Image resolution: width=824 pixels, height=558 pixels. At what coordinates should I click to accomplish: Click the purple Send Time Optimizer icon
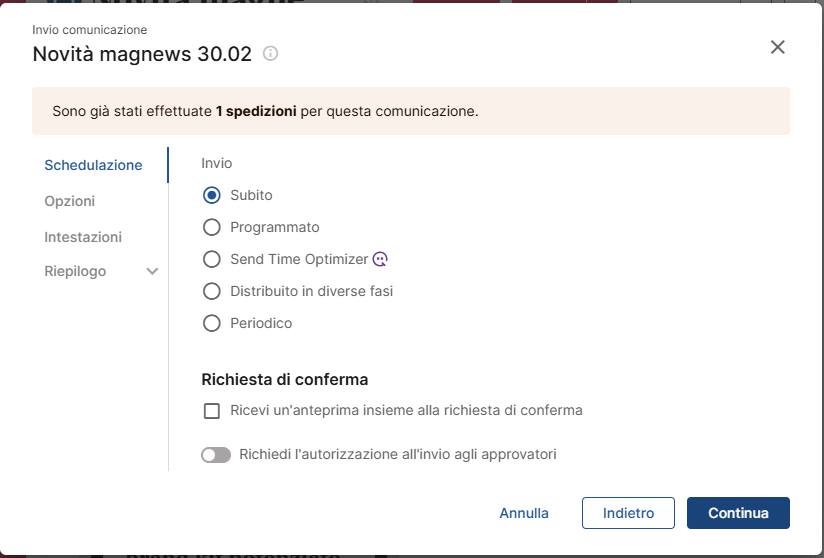tap(380, 259)
